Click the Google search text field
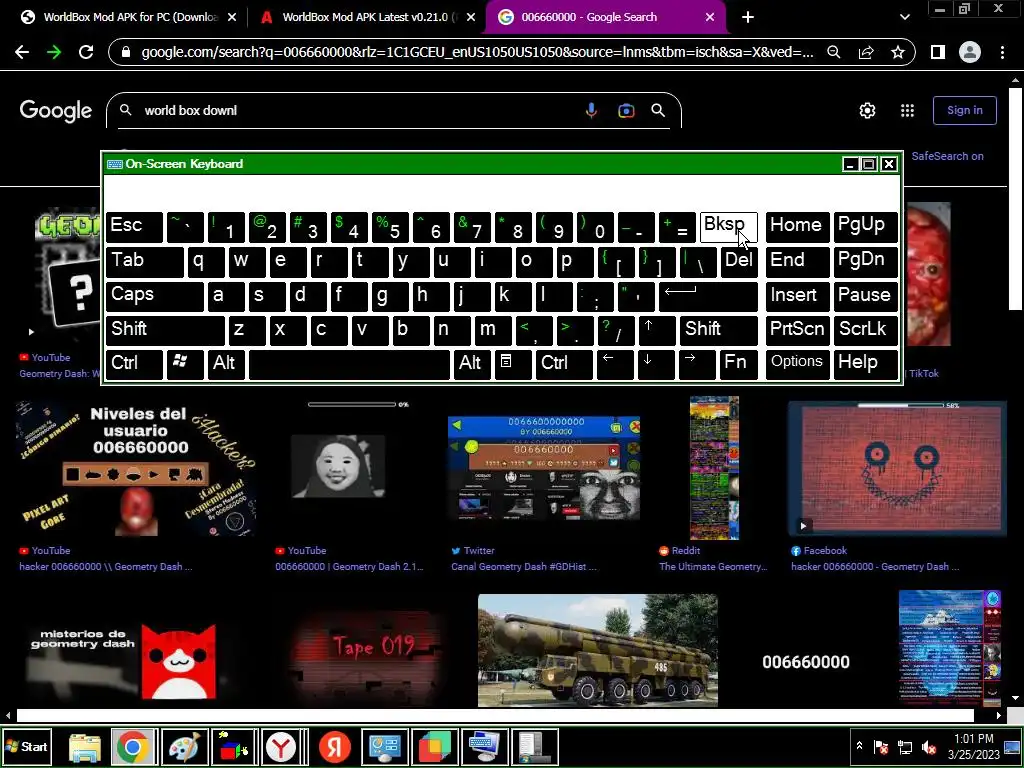 pyautogui.click(x=359, y=110)
